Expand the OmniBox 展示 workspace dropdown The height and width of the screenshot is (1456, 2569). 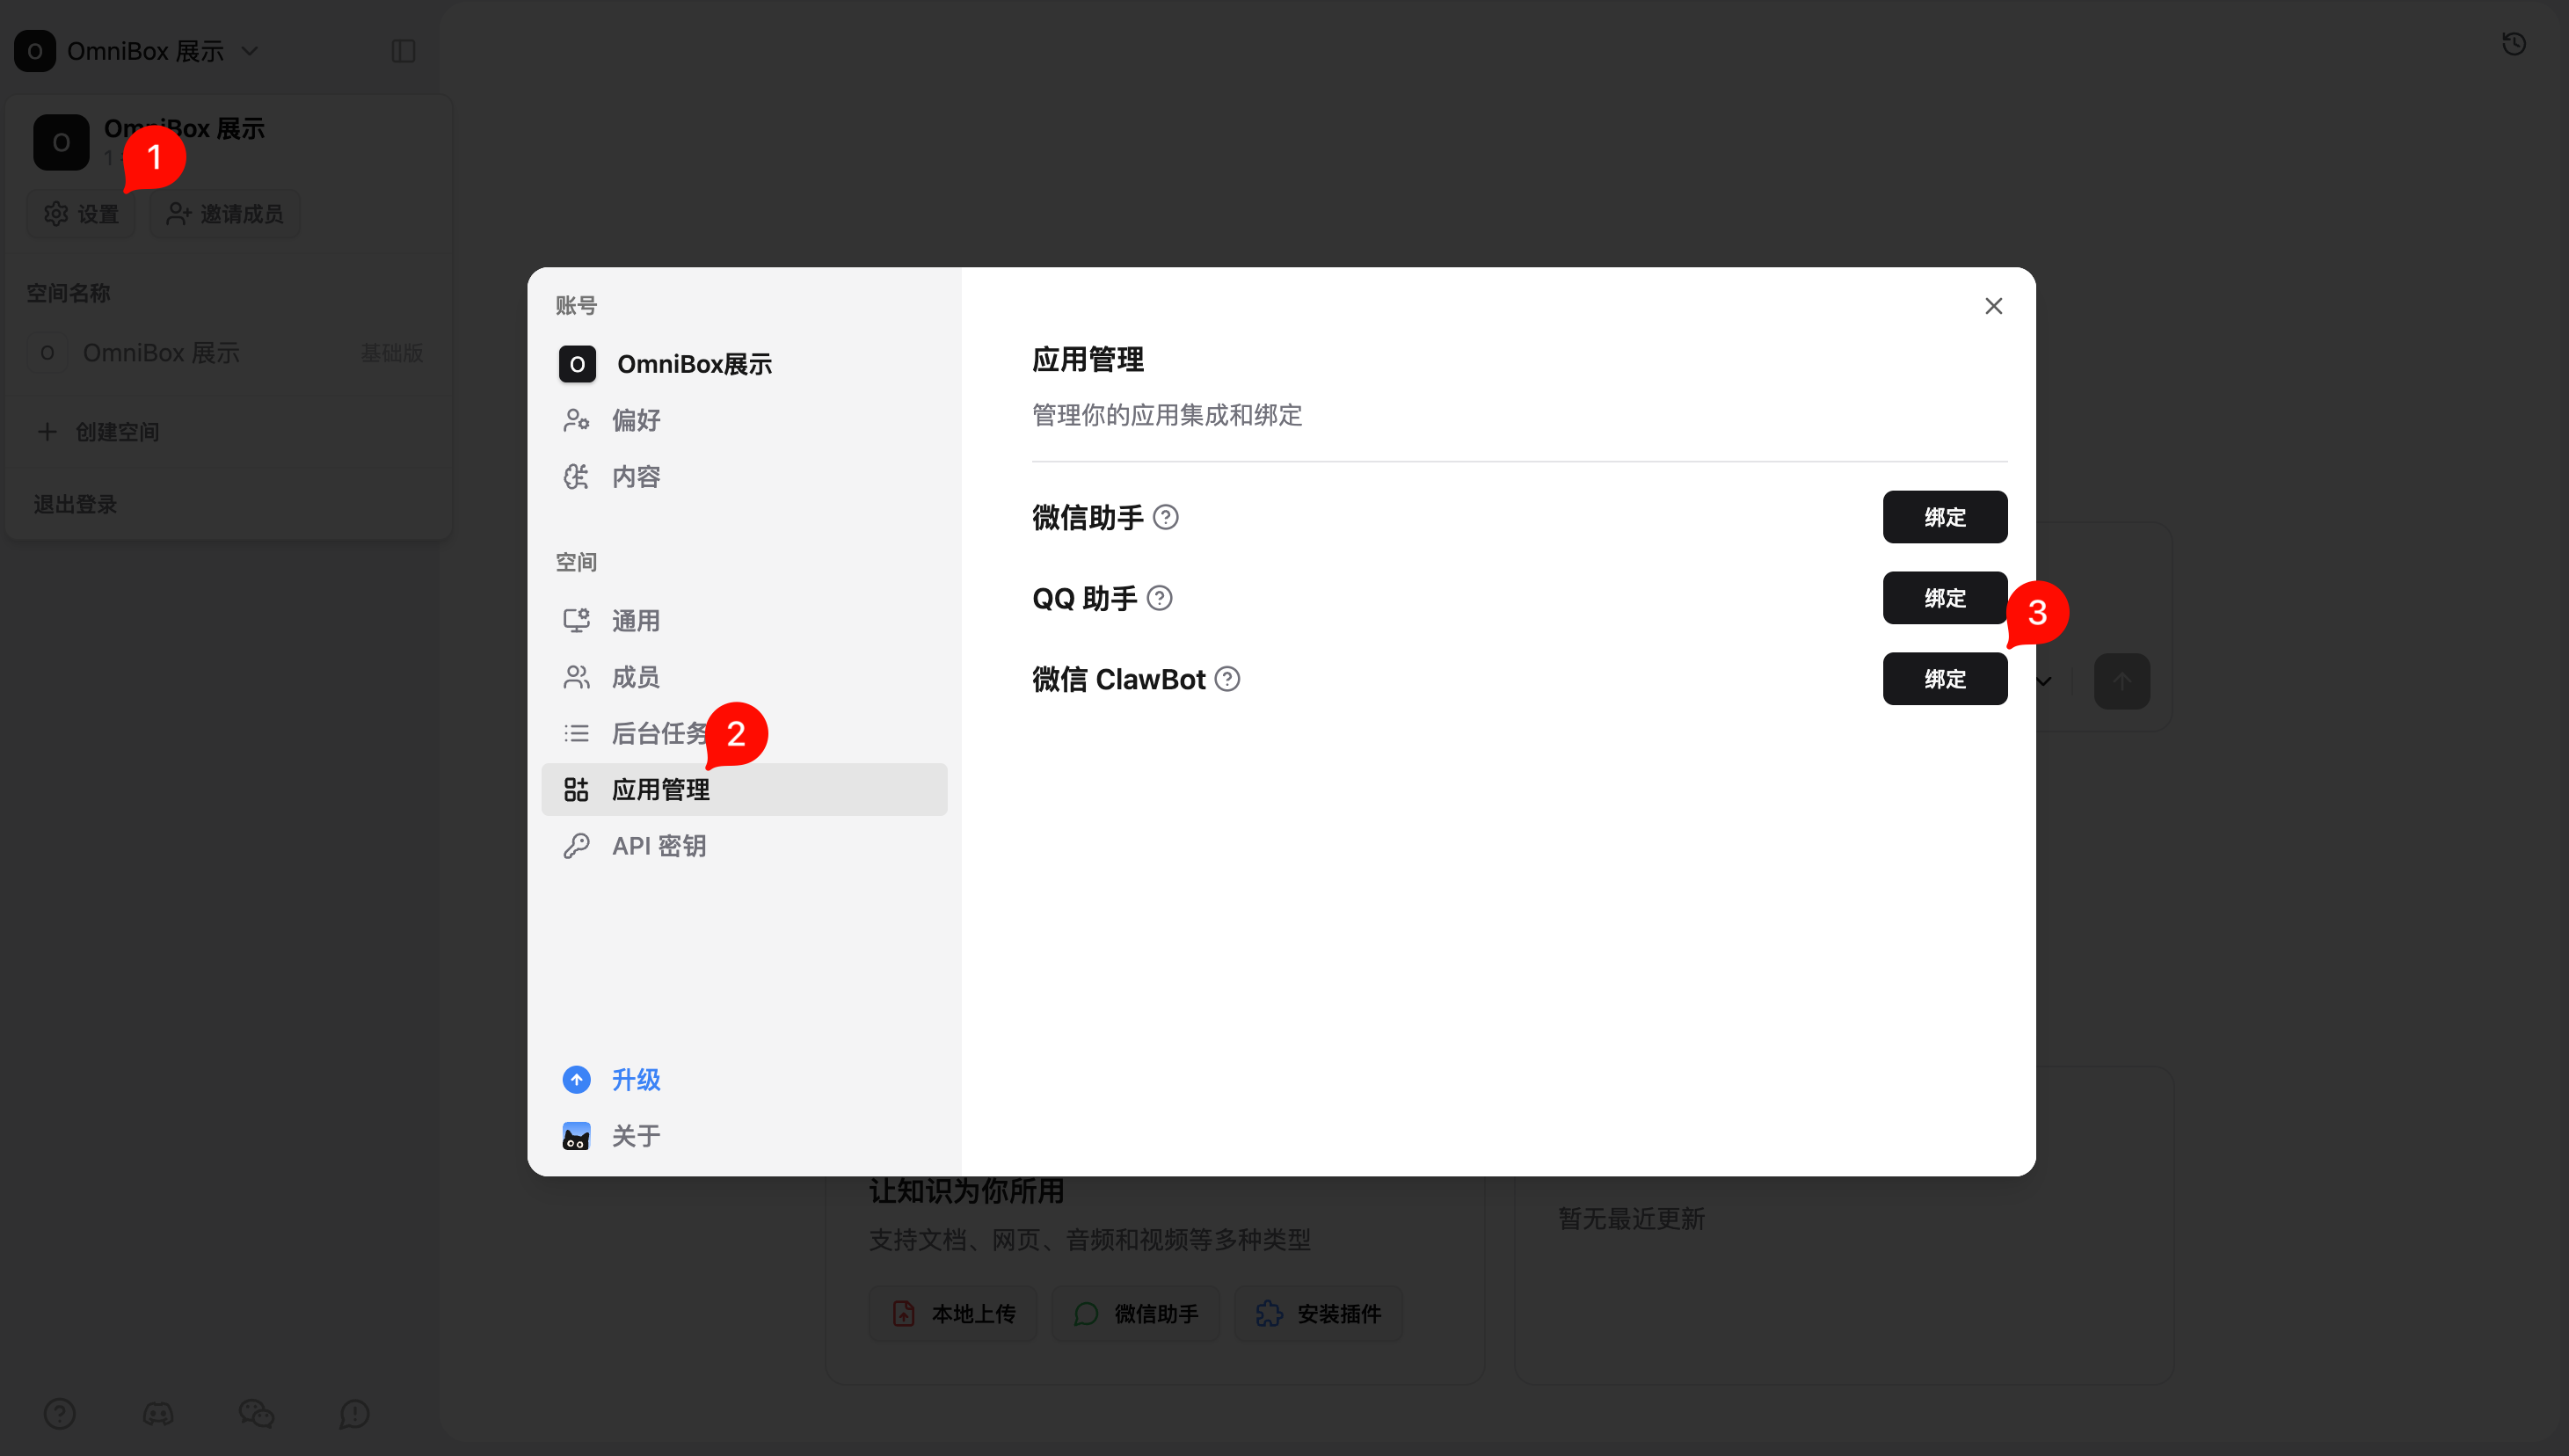pyautogui.click(x=249, y=51)
